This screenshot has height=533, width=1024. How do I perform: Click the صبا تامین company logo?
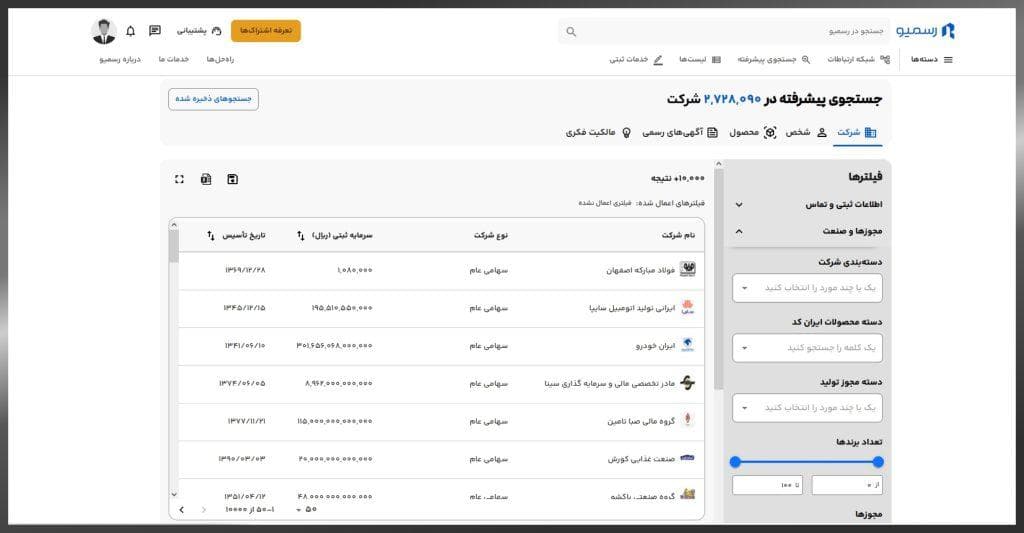pyautogui.click(x=688, y=420)
